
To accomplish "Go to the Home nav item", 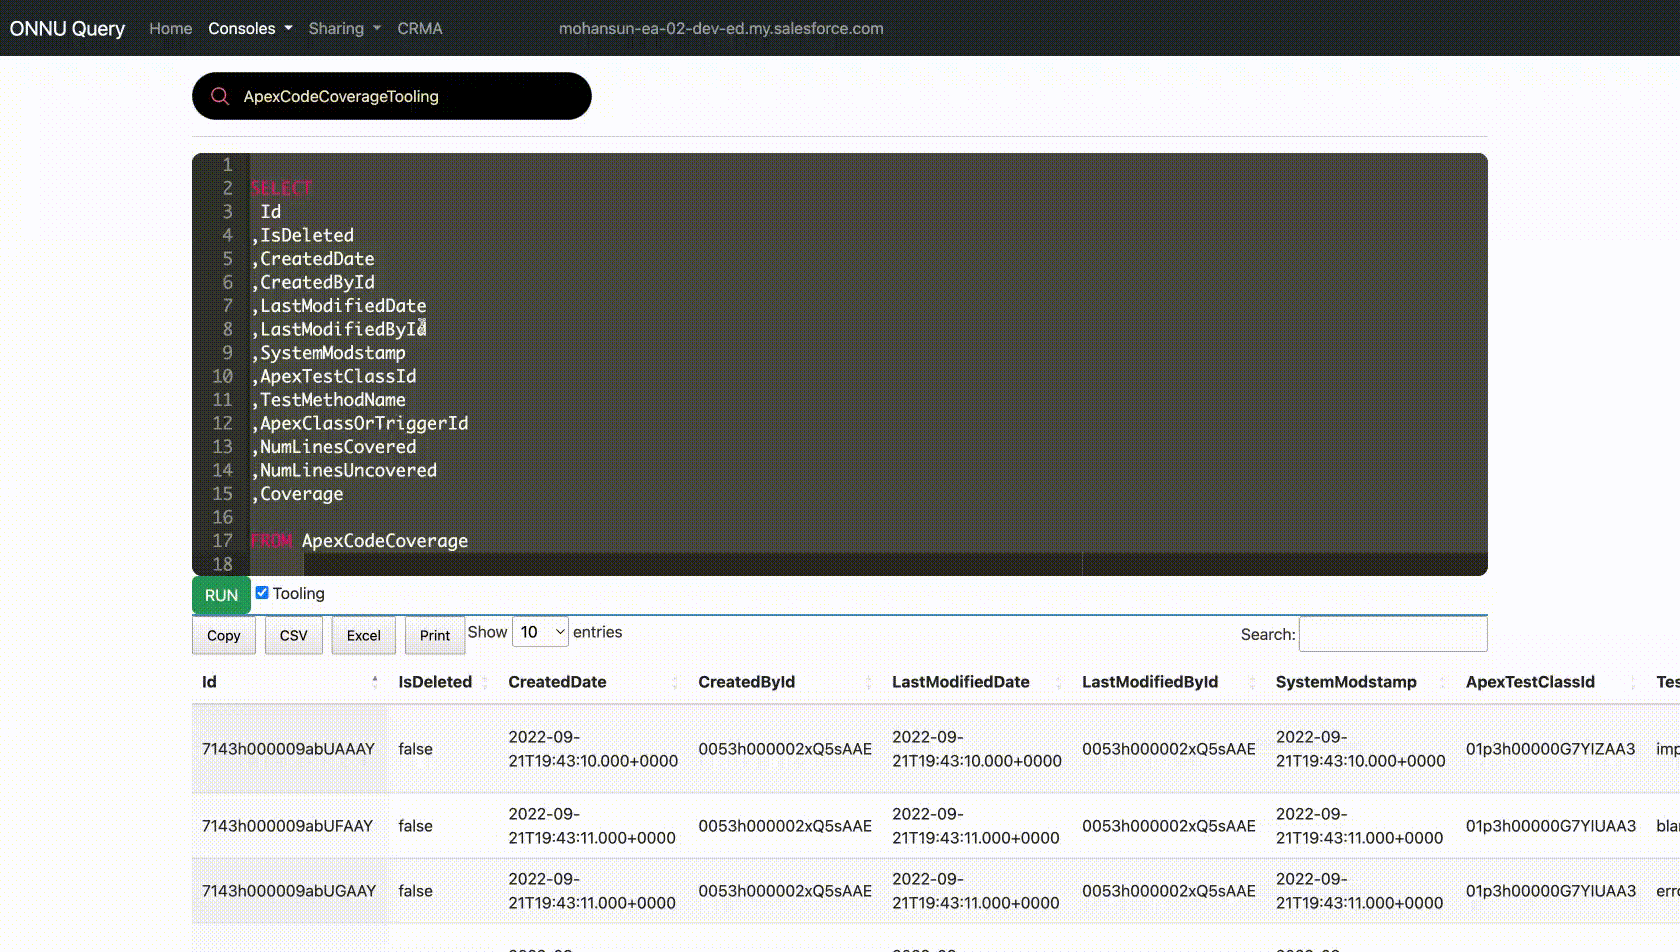I will pos(170,28).
